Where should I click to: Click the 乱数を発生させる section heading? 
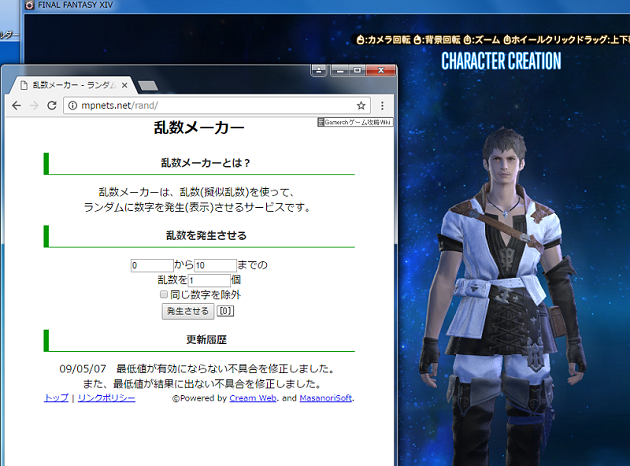click(x=206, y=235)
